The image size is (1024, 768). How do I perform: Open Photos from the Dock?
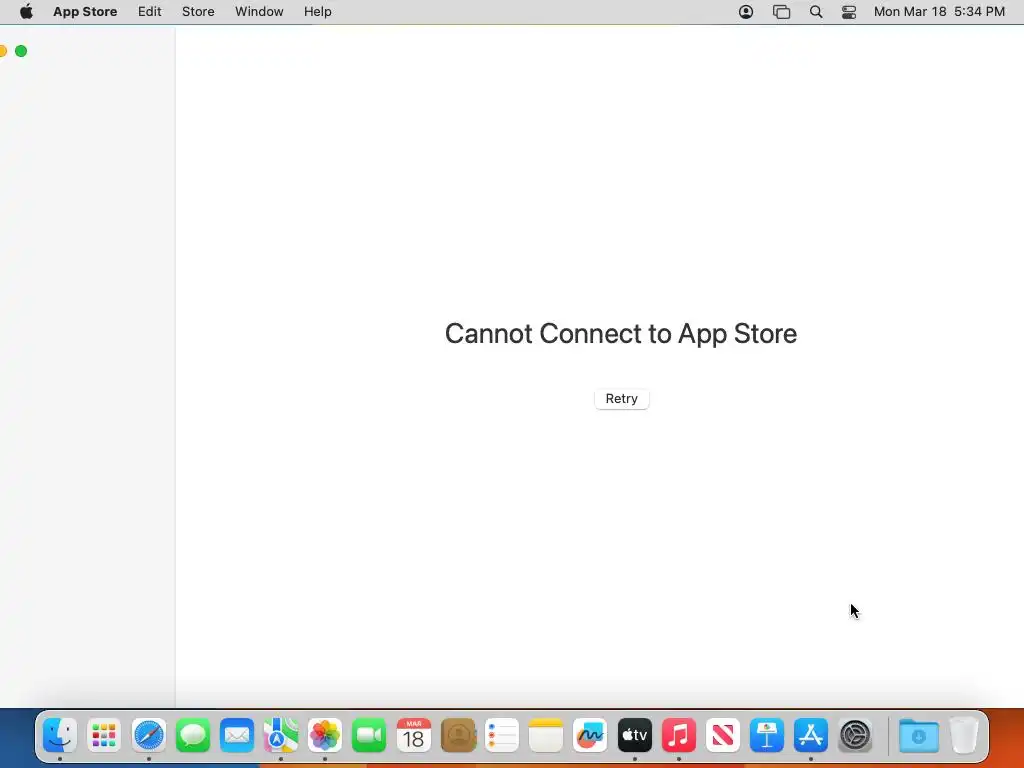325,735
